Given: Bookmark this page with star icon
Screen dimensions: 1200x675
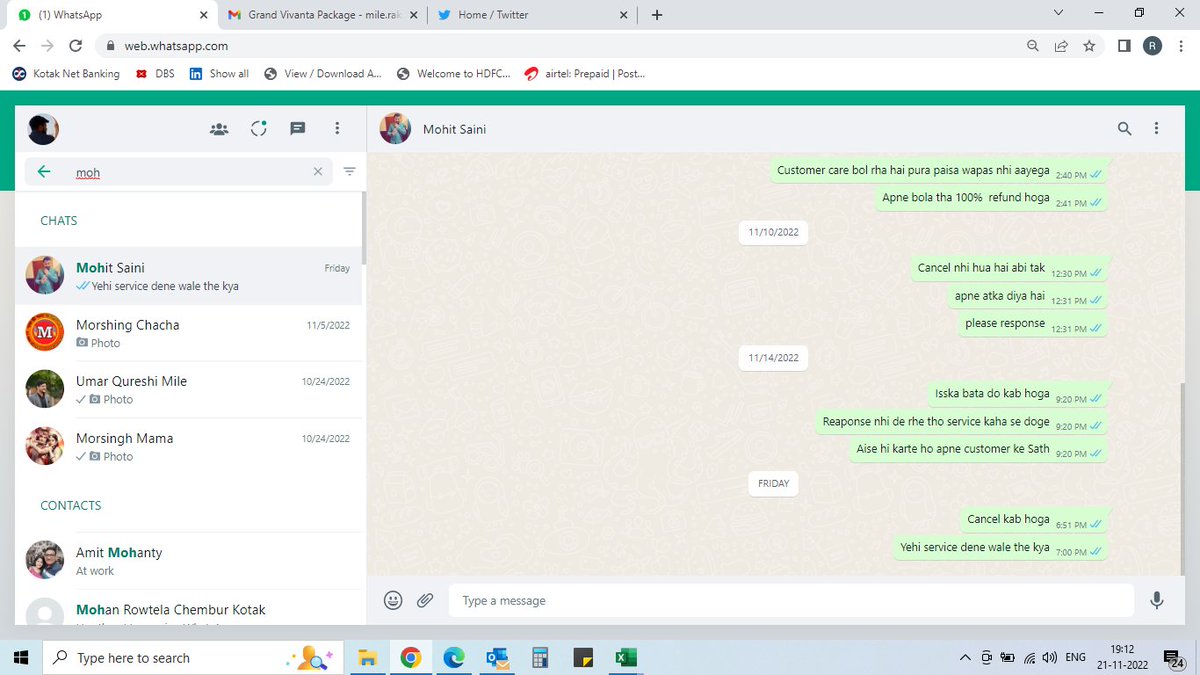Looking at the screenshot, I should pyautogui.click(x=1089, y=46).
